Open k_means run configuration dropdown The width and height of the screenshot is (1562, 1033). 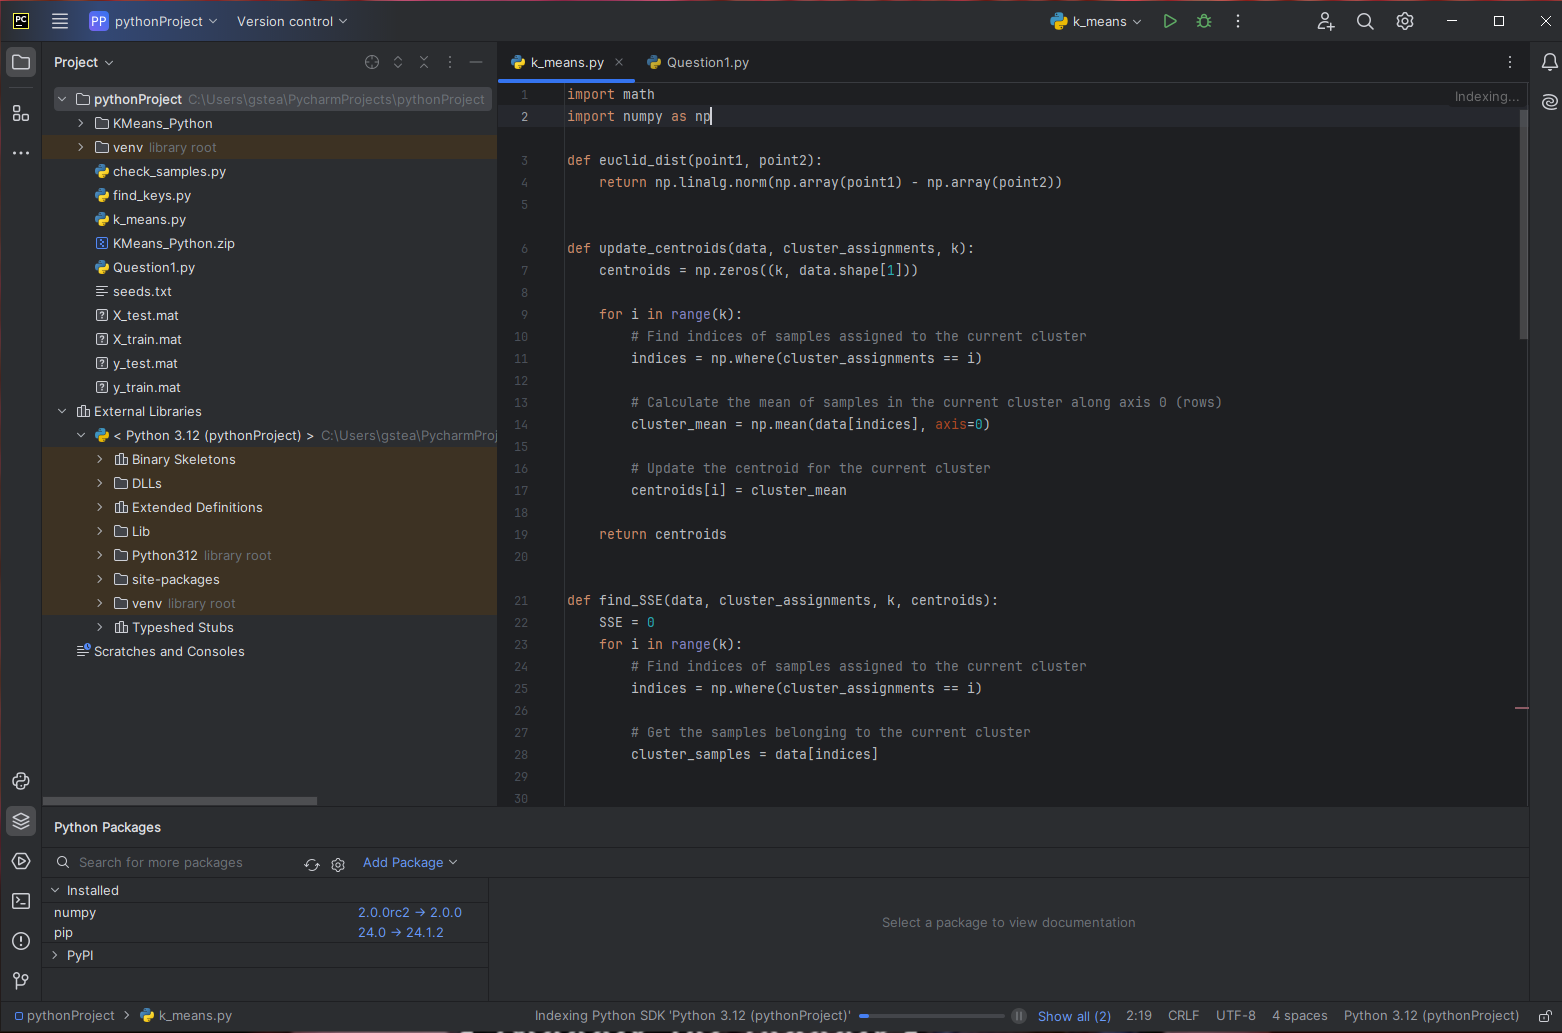(x=1096, y=21)
